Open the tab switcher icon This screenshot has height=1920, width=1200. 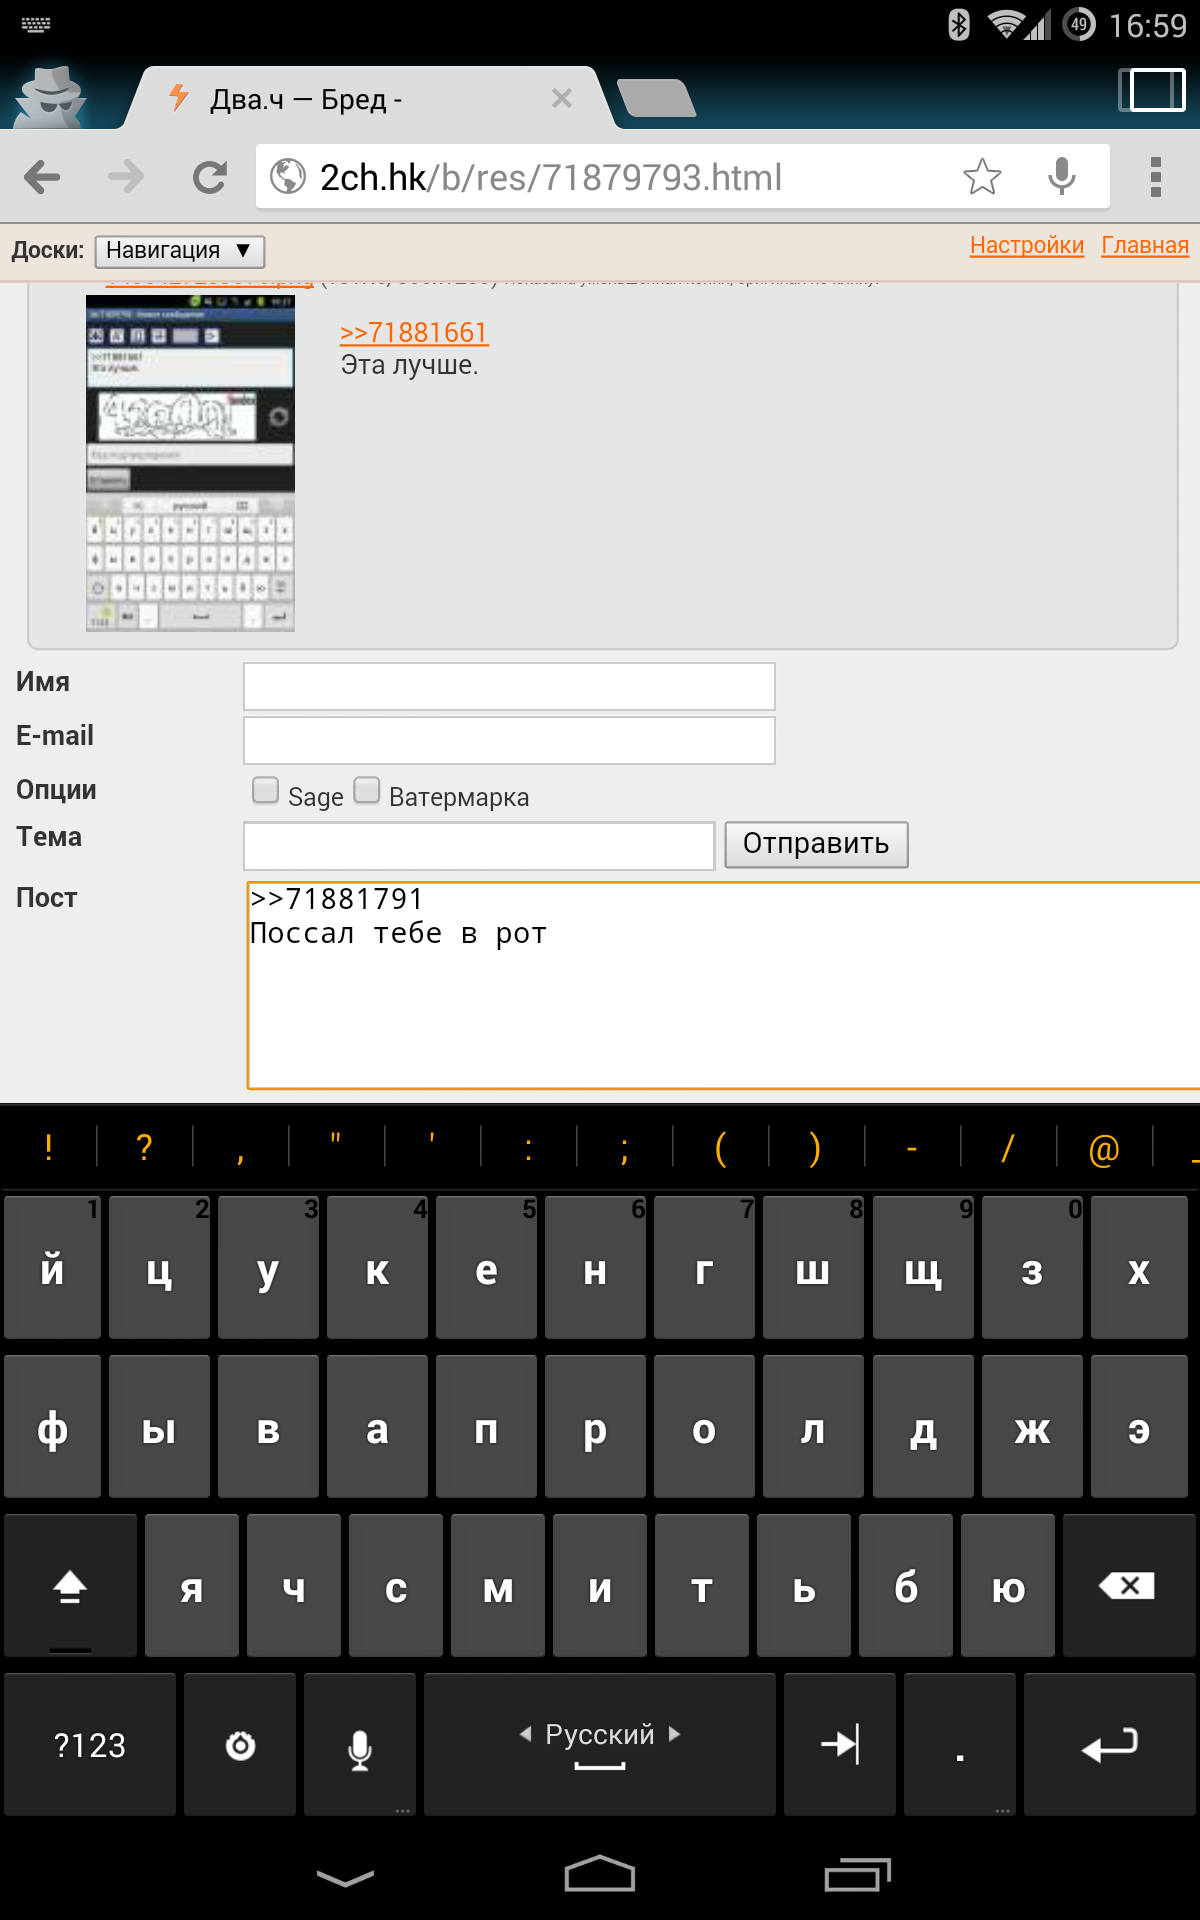coord(1152,90)
